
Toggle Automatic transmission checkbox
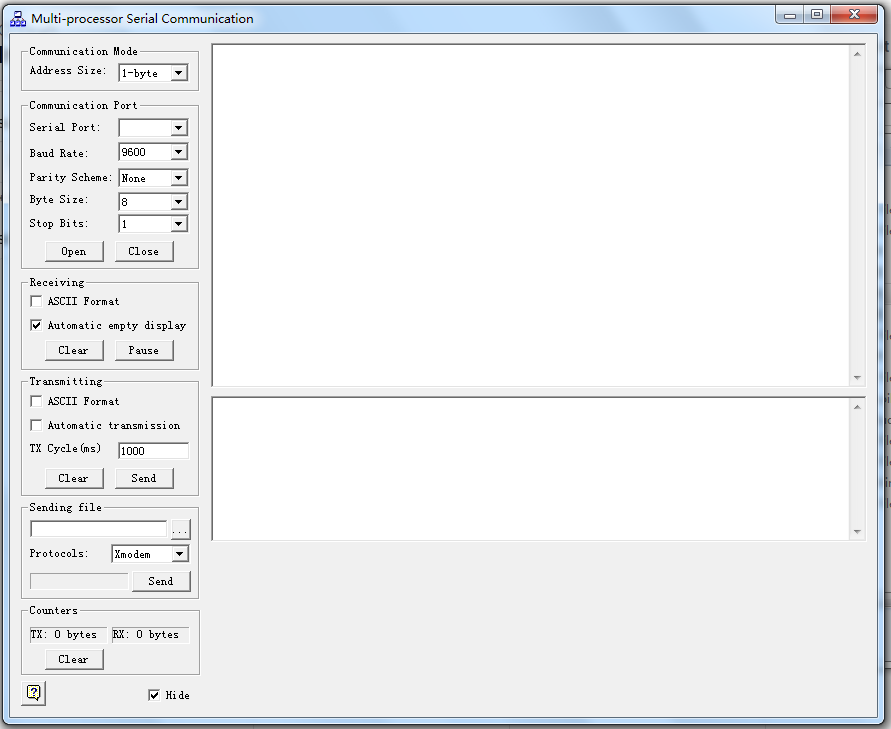coord(37,425)
